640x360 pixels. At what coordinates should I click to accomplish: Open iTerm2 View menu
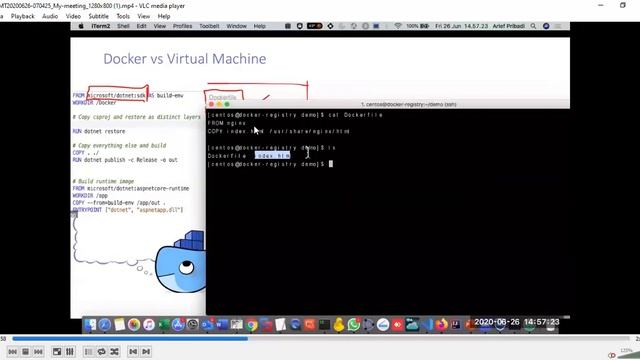pos(160,26)
